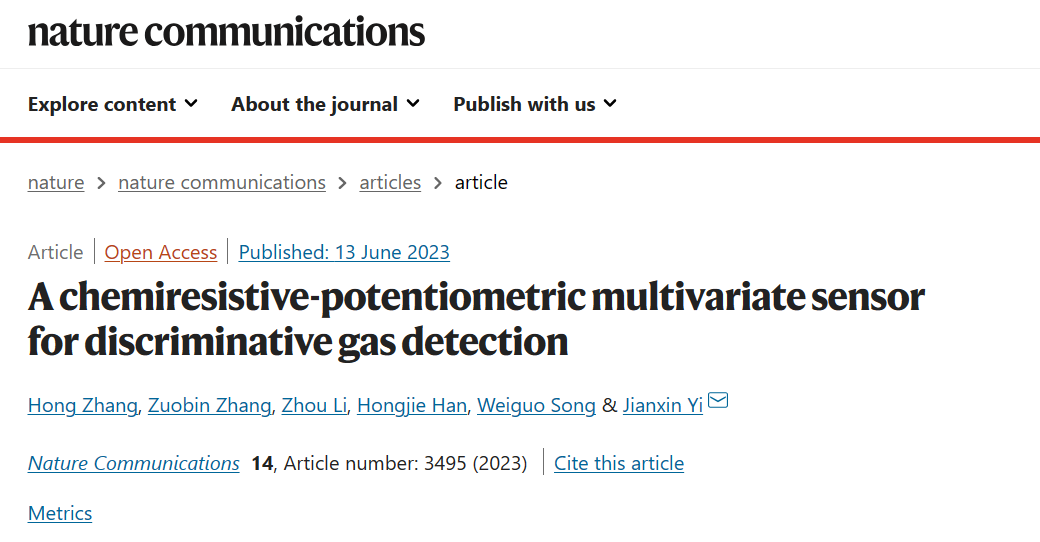
Task: Open the About the journal menu
Action: (325, 104)
